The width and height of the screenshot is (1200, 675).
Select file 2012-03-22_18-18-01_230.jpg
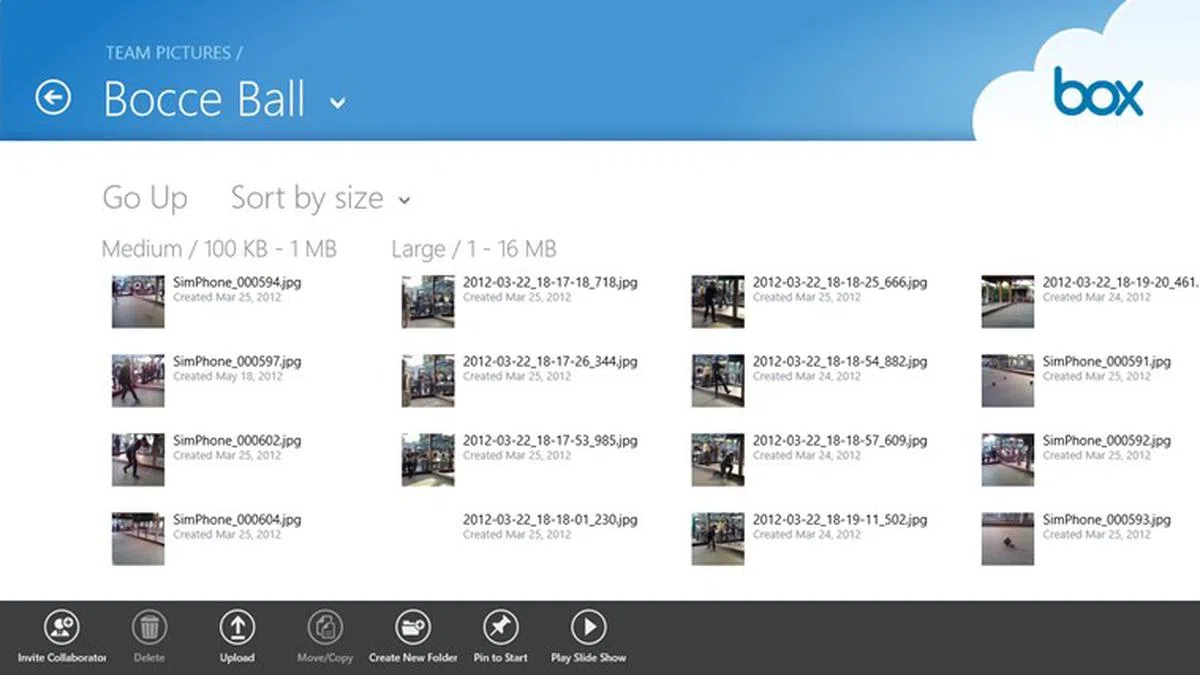click(549, 521)
